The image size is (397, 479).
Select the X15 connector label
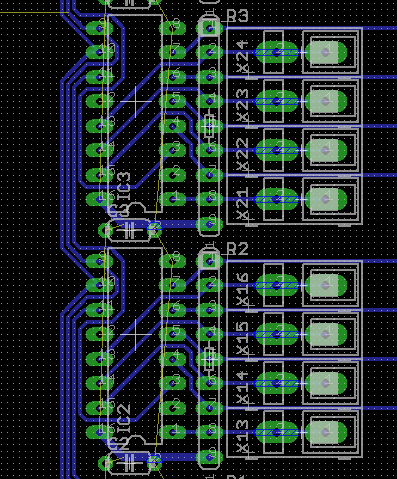click(243, 339)
